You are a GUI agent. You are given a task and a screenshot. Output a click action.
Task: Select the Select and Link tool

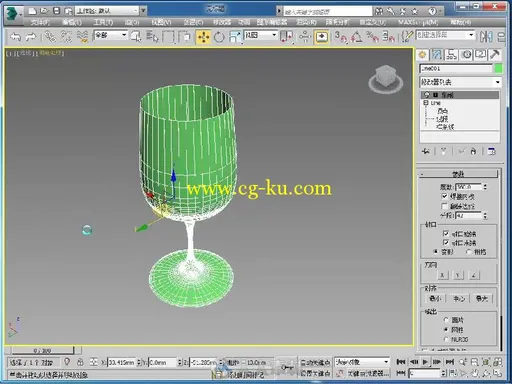click(50, 37)
